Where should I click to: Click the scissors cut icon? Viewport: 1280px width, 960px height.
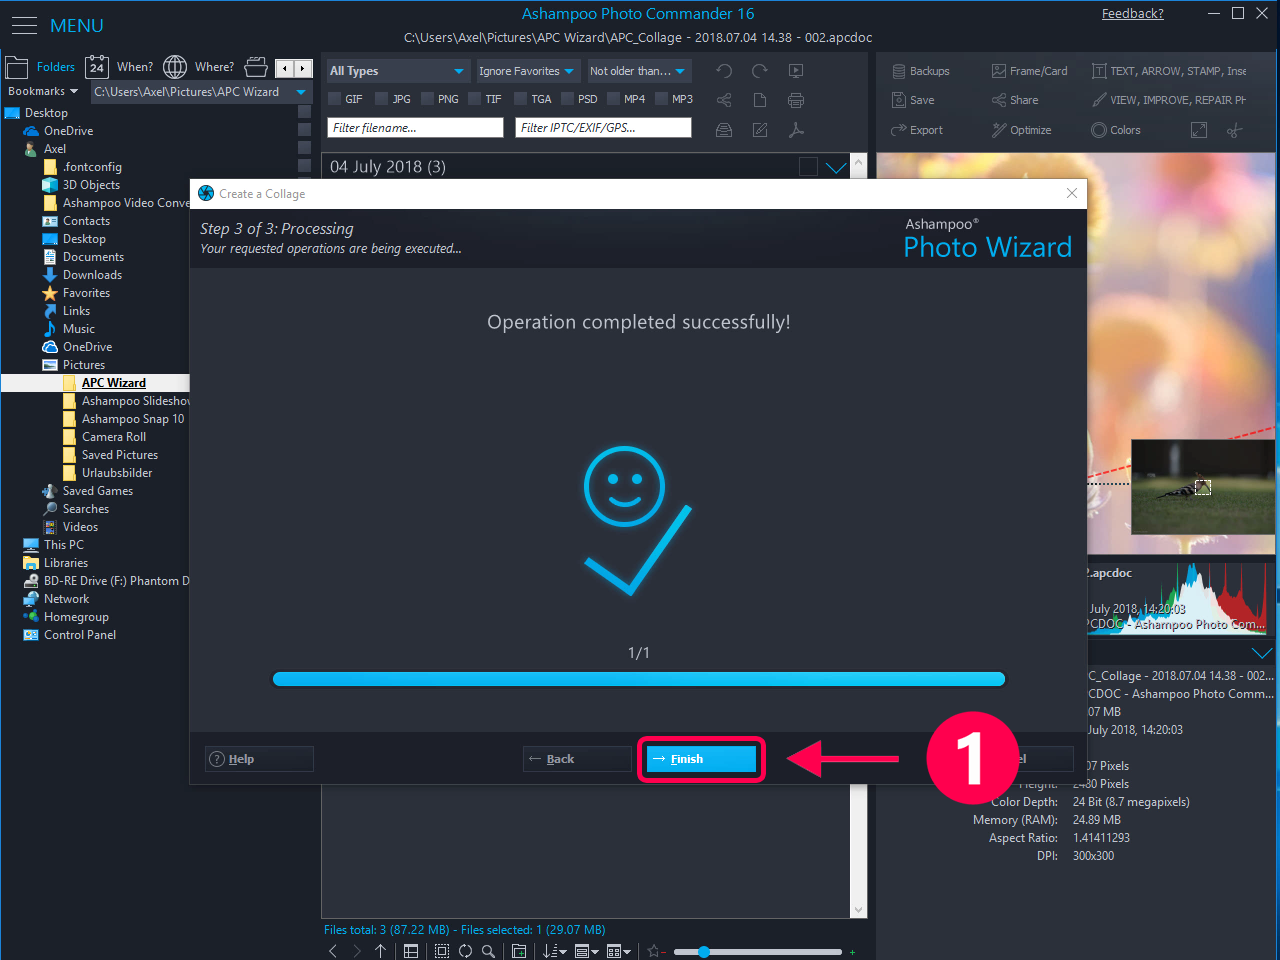coord(1235,130)
